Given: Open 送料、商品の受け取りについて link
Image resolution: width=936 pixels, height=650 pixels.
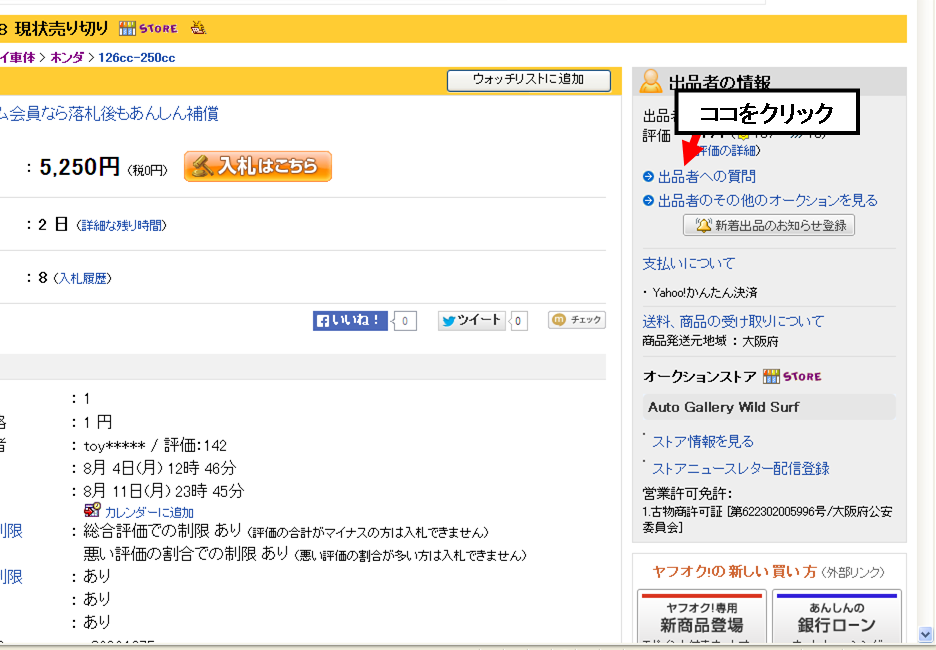Looking at the screenshot, I should (732, 321).
